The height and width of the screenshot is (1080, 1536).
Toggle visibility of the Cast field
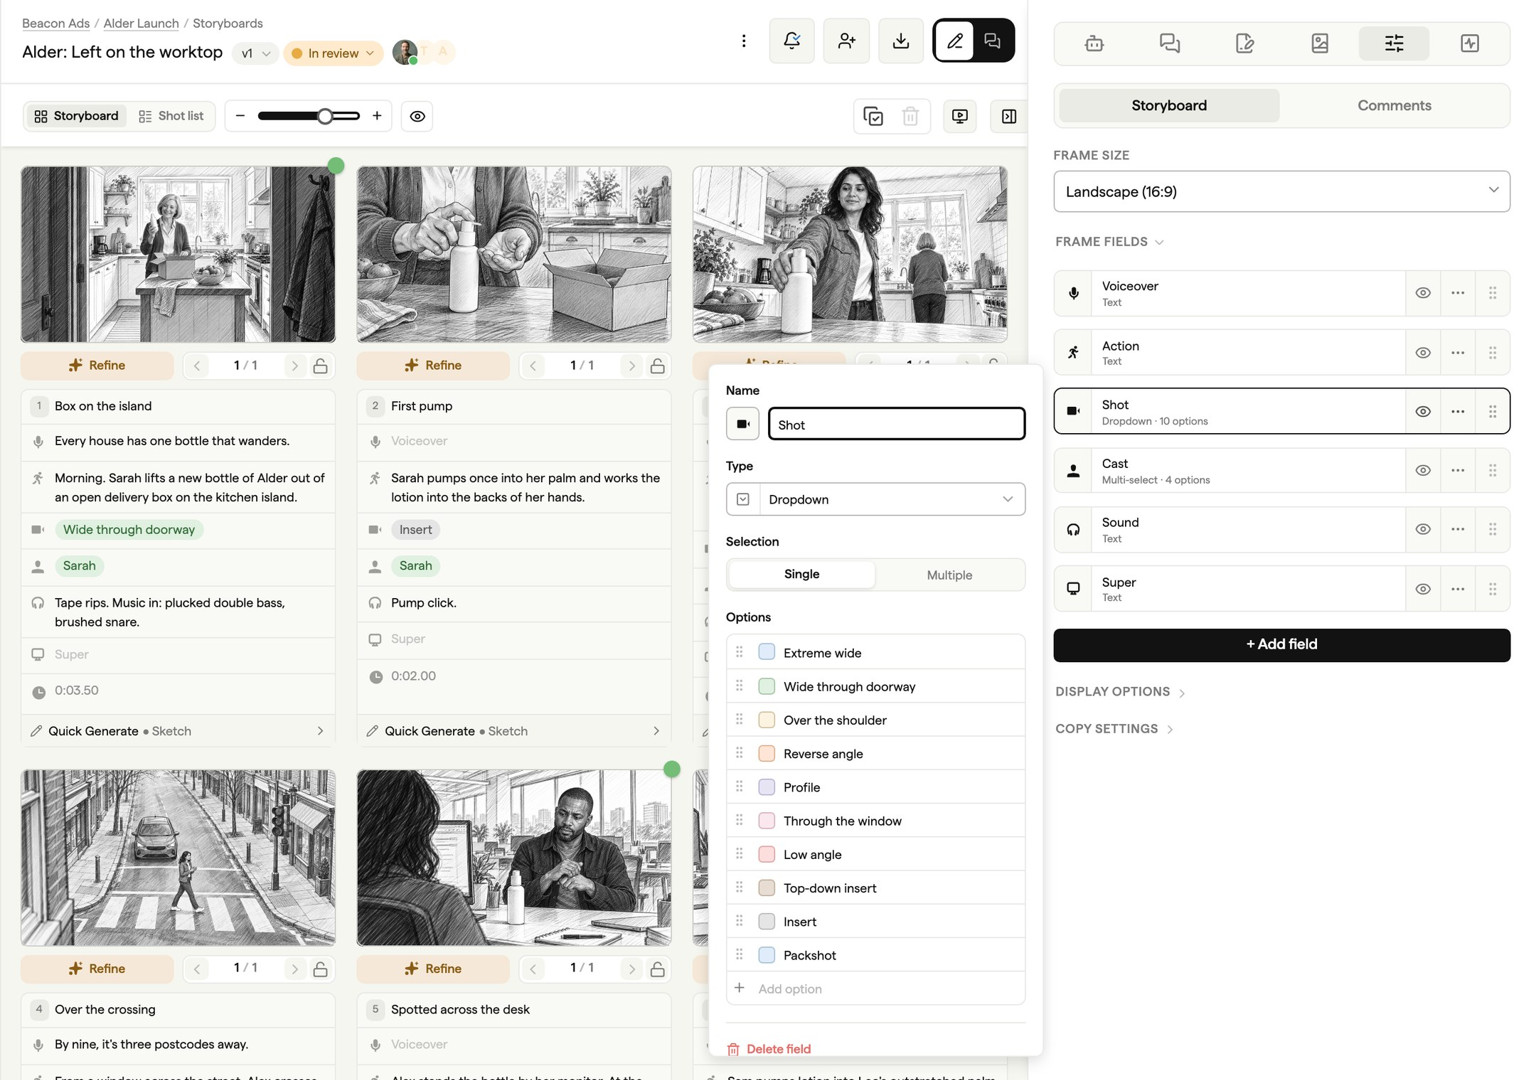(x=1423, y=471)
